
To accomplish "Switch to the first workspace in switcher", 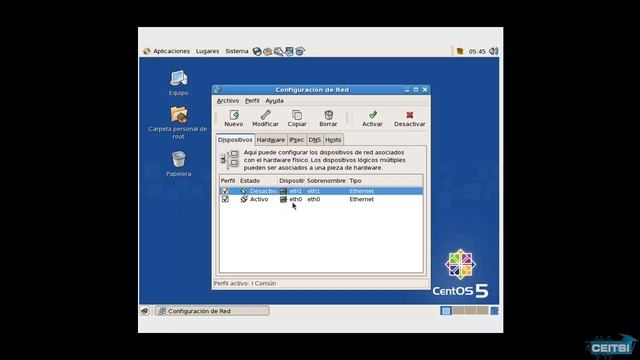I will [x=446, y=311].
